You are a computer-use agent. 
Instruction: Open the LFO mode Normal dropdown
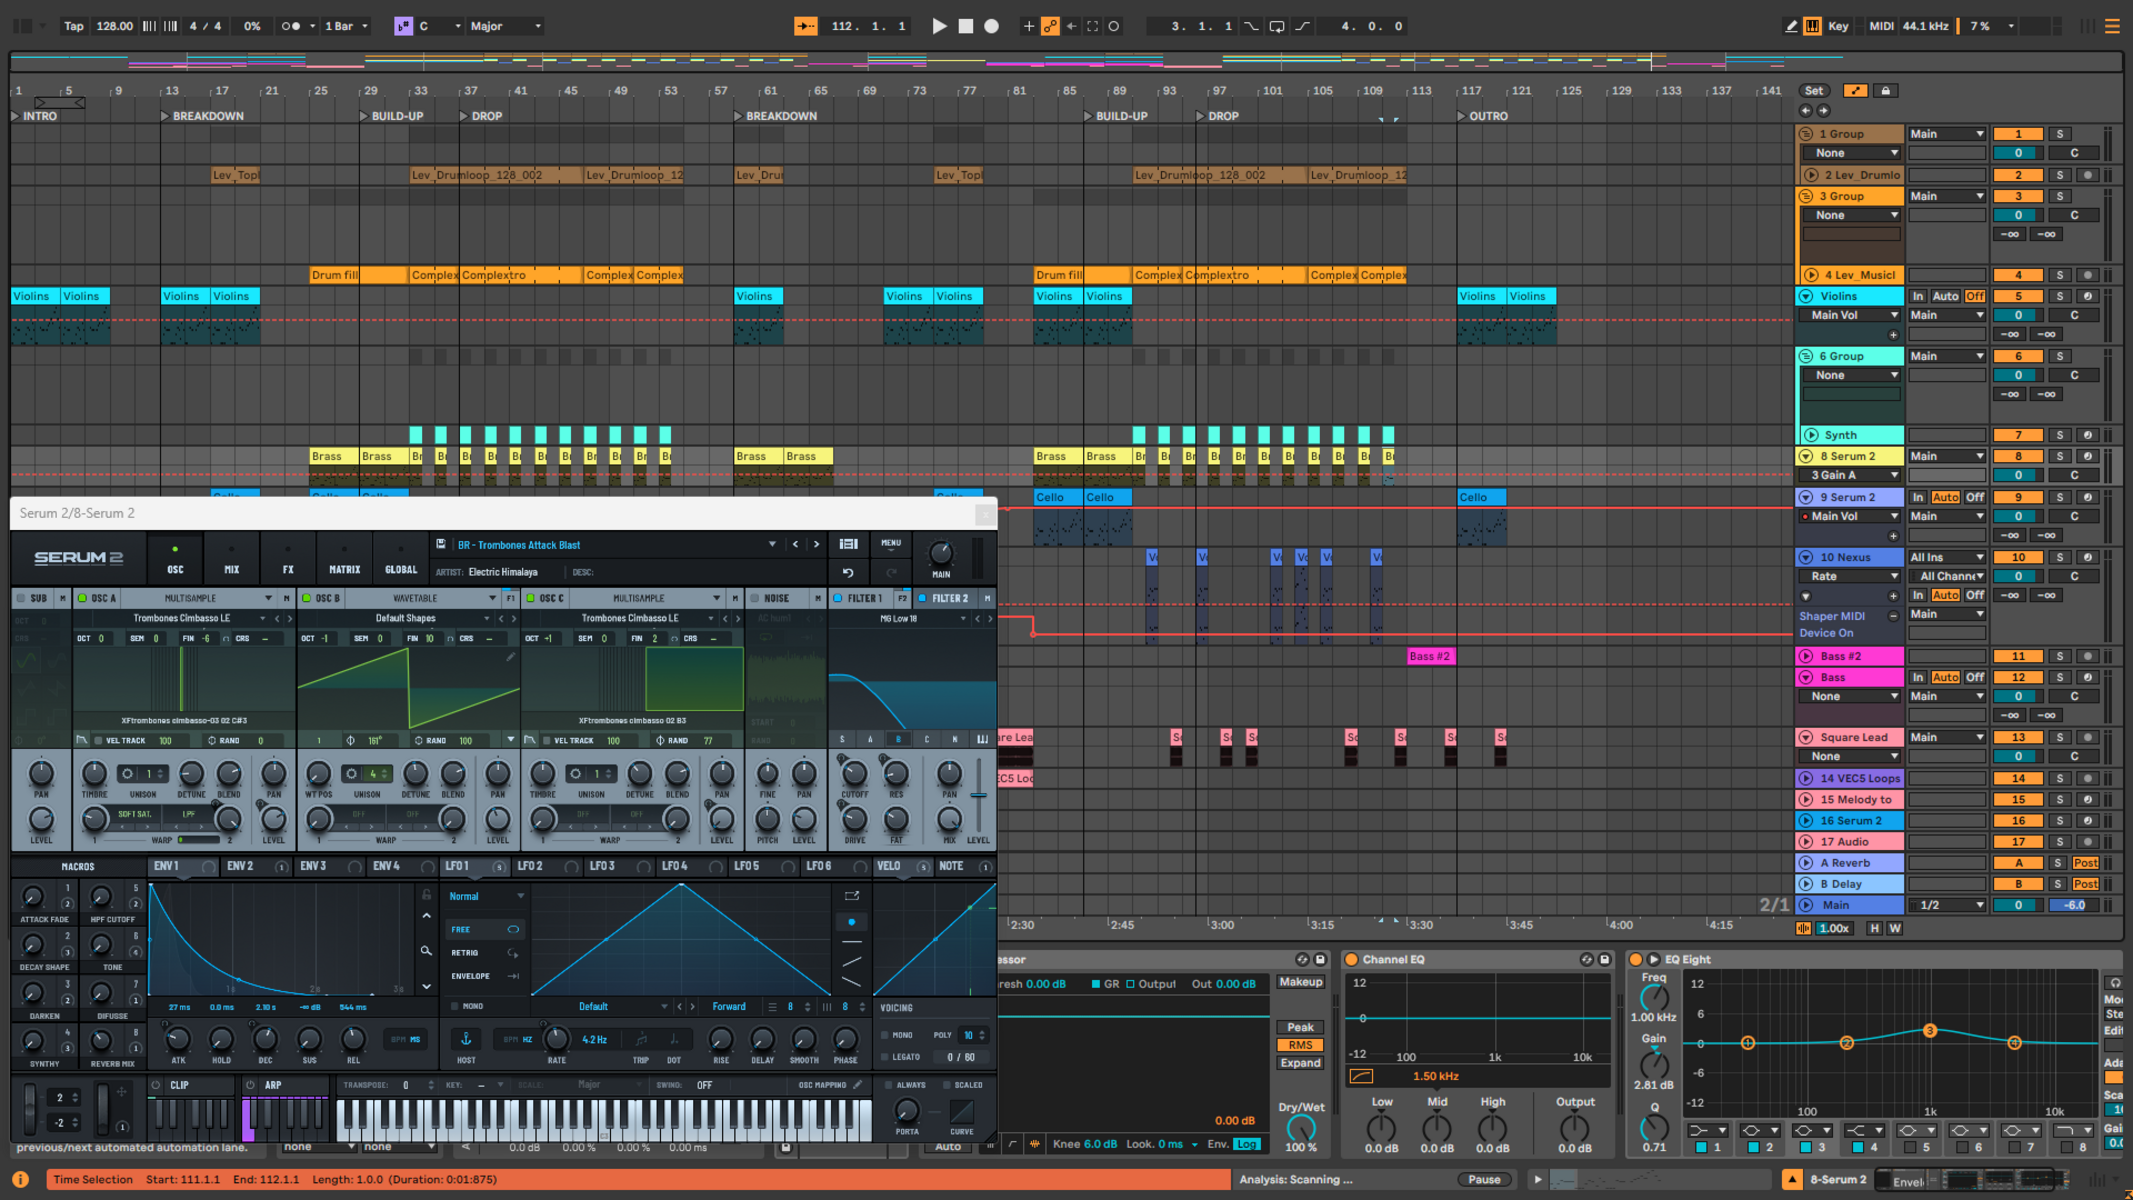(486, 896)
